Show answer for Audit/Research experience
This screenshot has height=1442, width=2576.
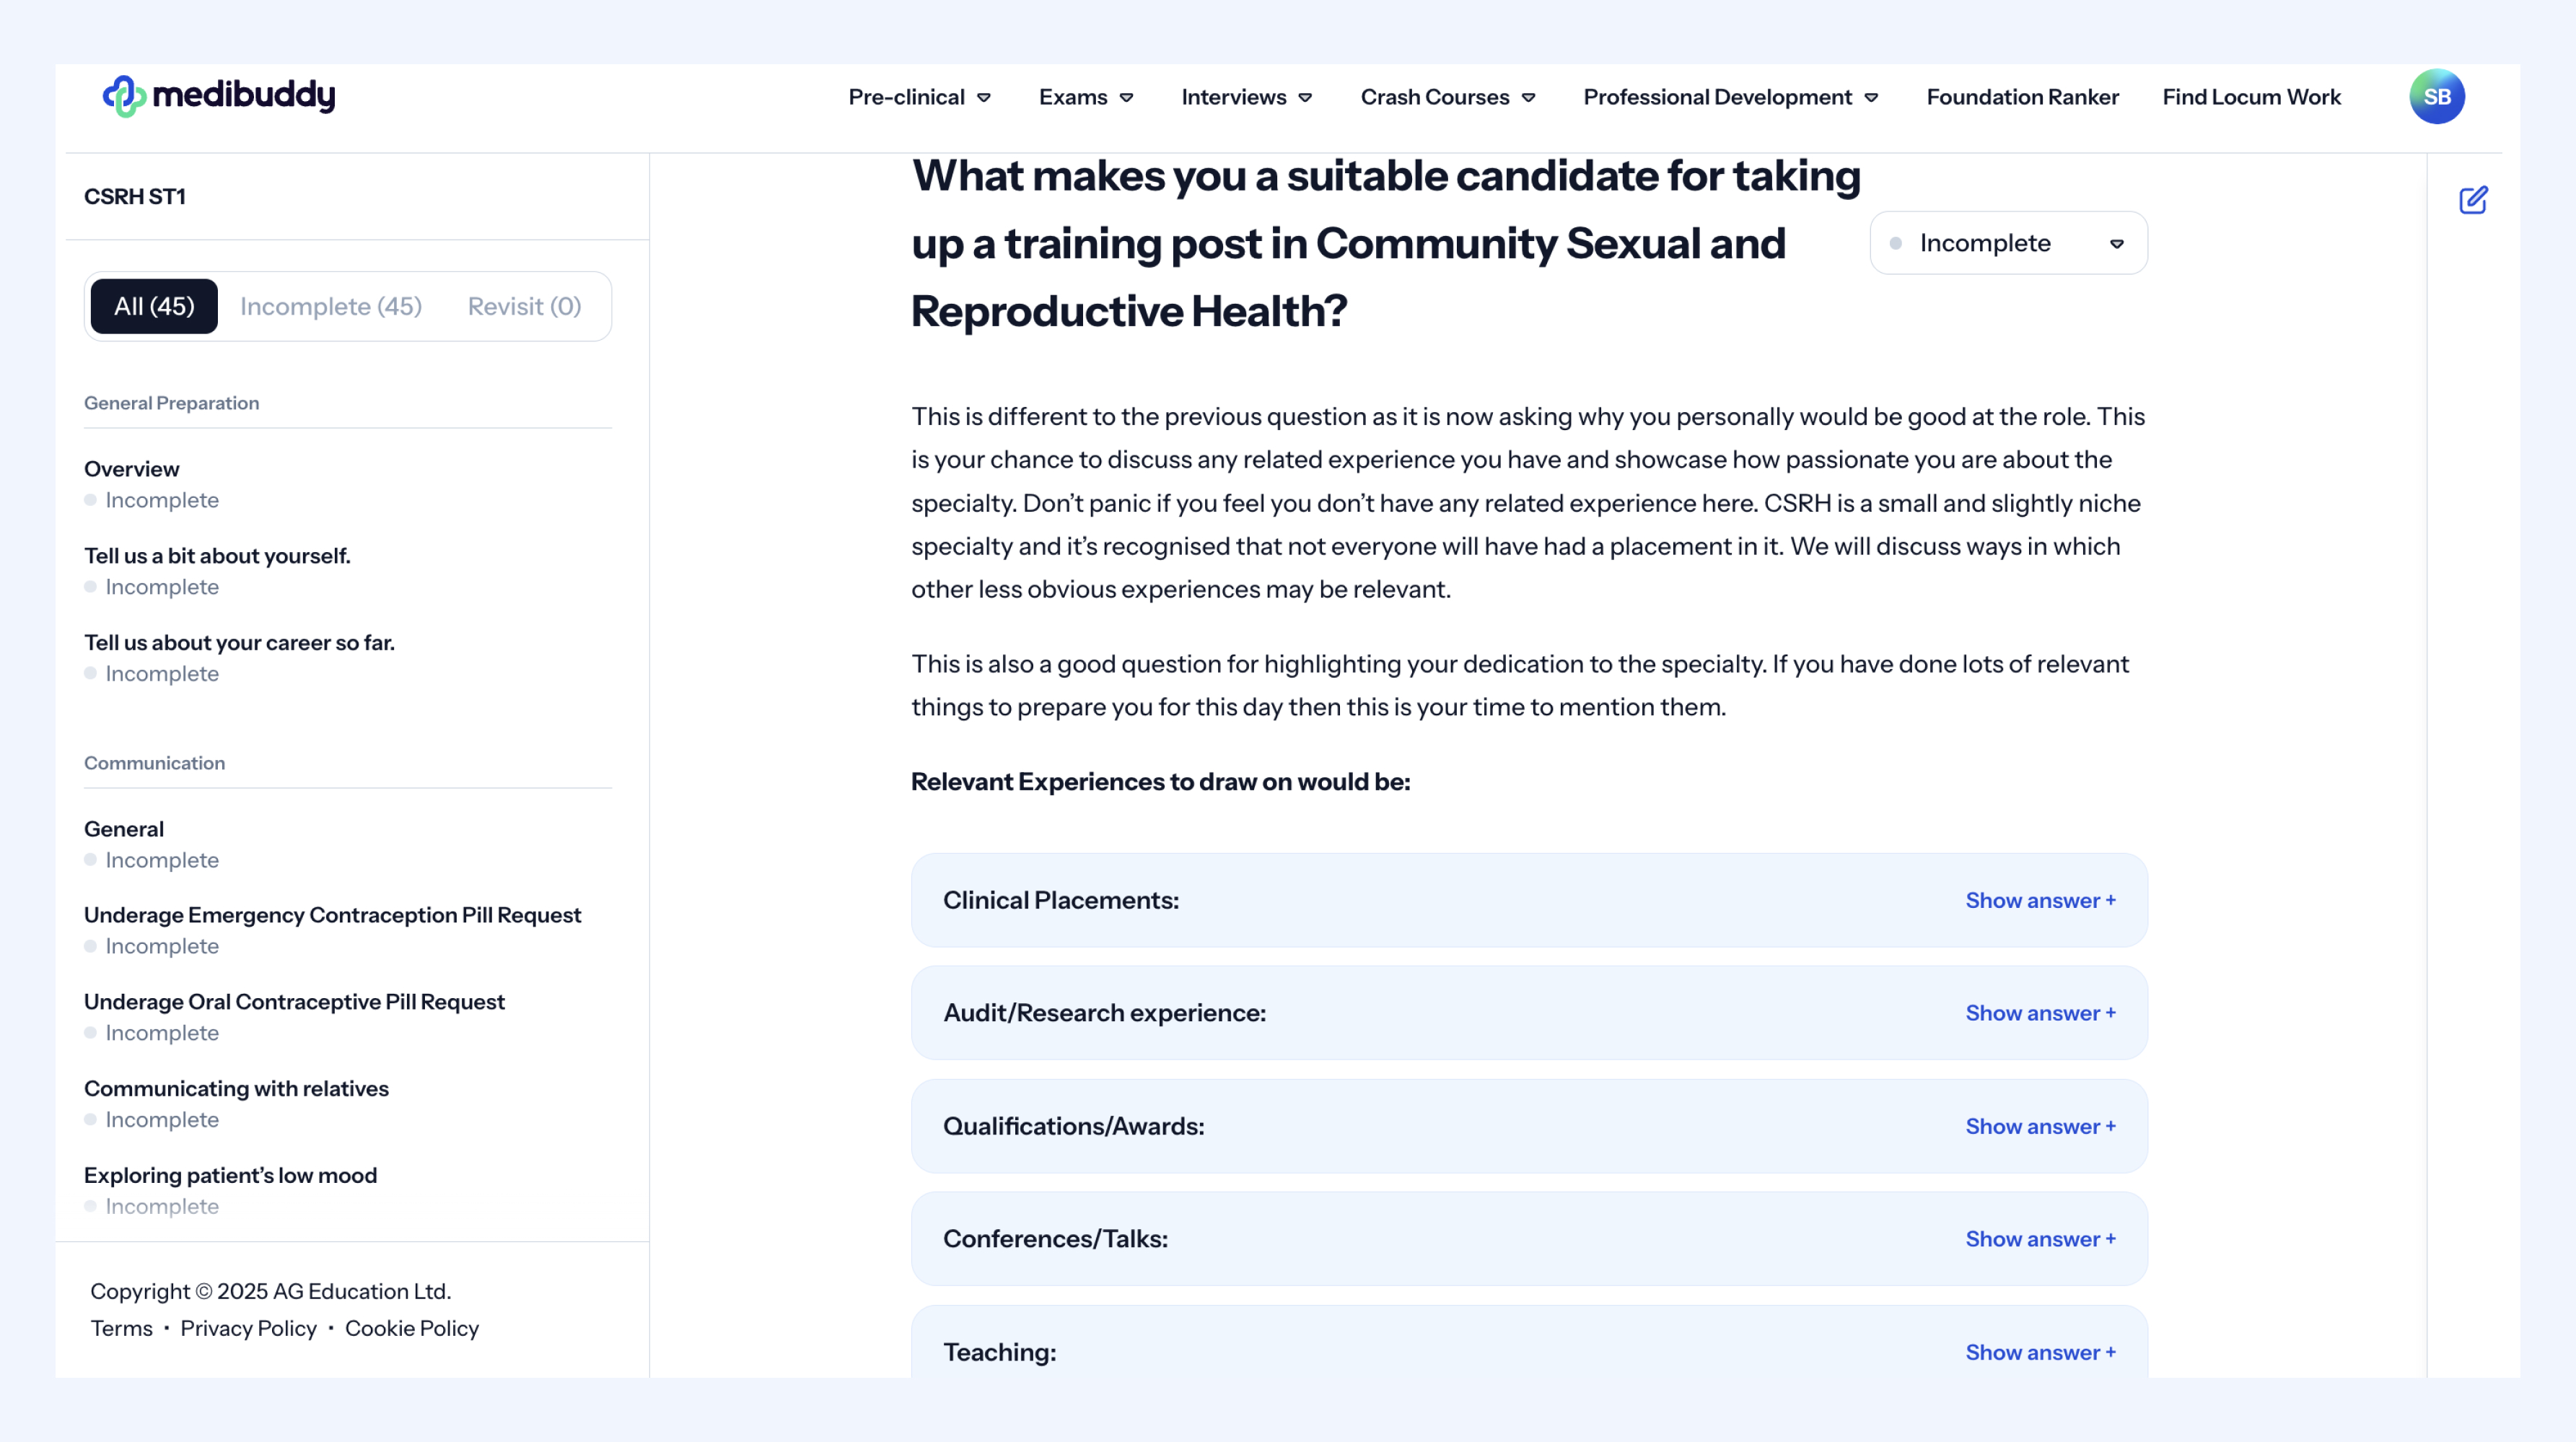(2040, 1013)
